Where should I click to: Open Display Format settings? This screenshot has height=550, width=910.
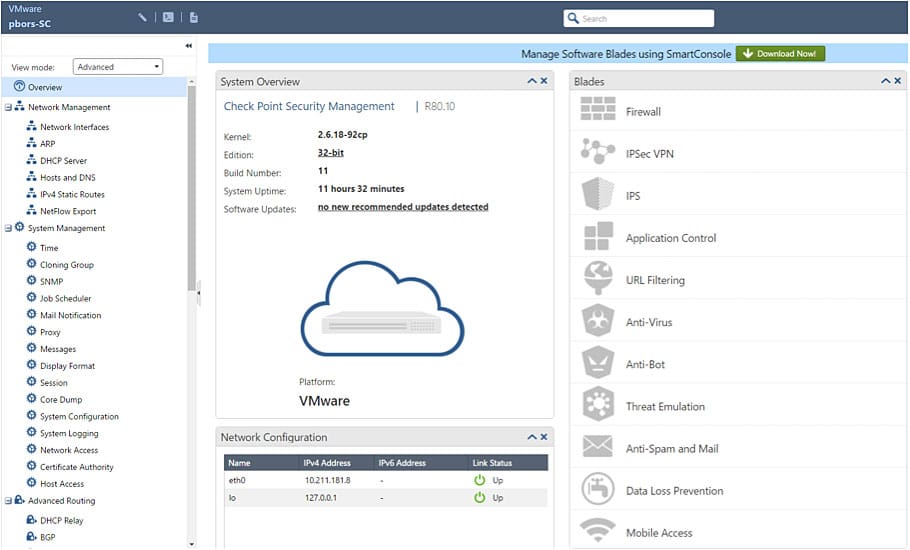tap(67, 366)
